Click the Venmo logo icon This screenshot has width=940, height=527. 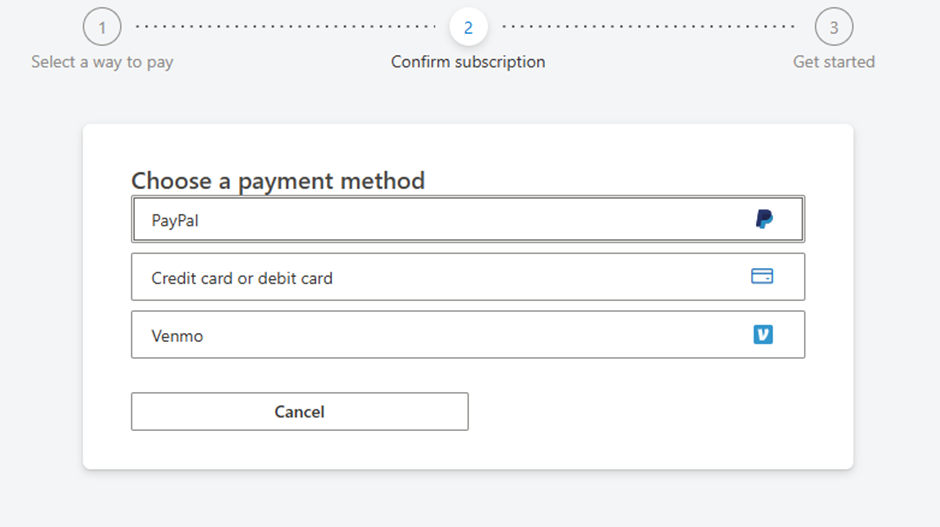[x=763, y=335]
